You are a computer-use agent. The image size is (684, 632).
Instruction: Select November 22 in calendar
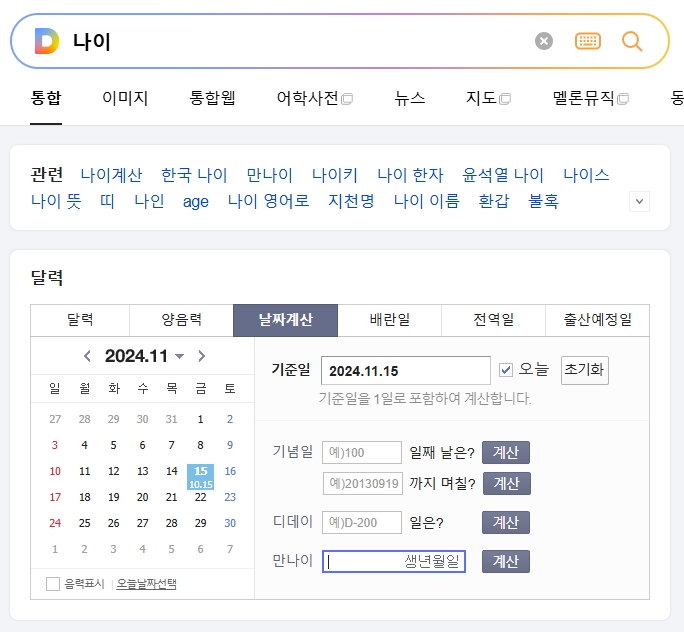tap(201, 497)
